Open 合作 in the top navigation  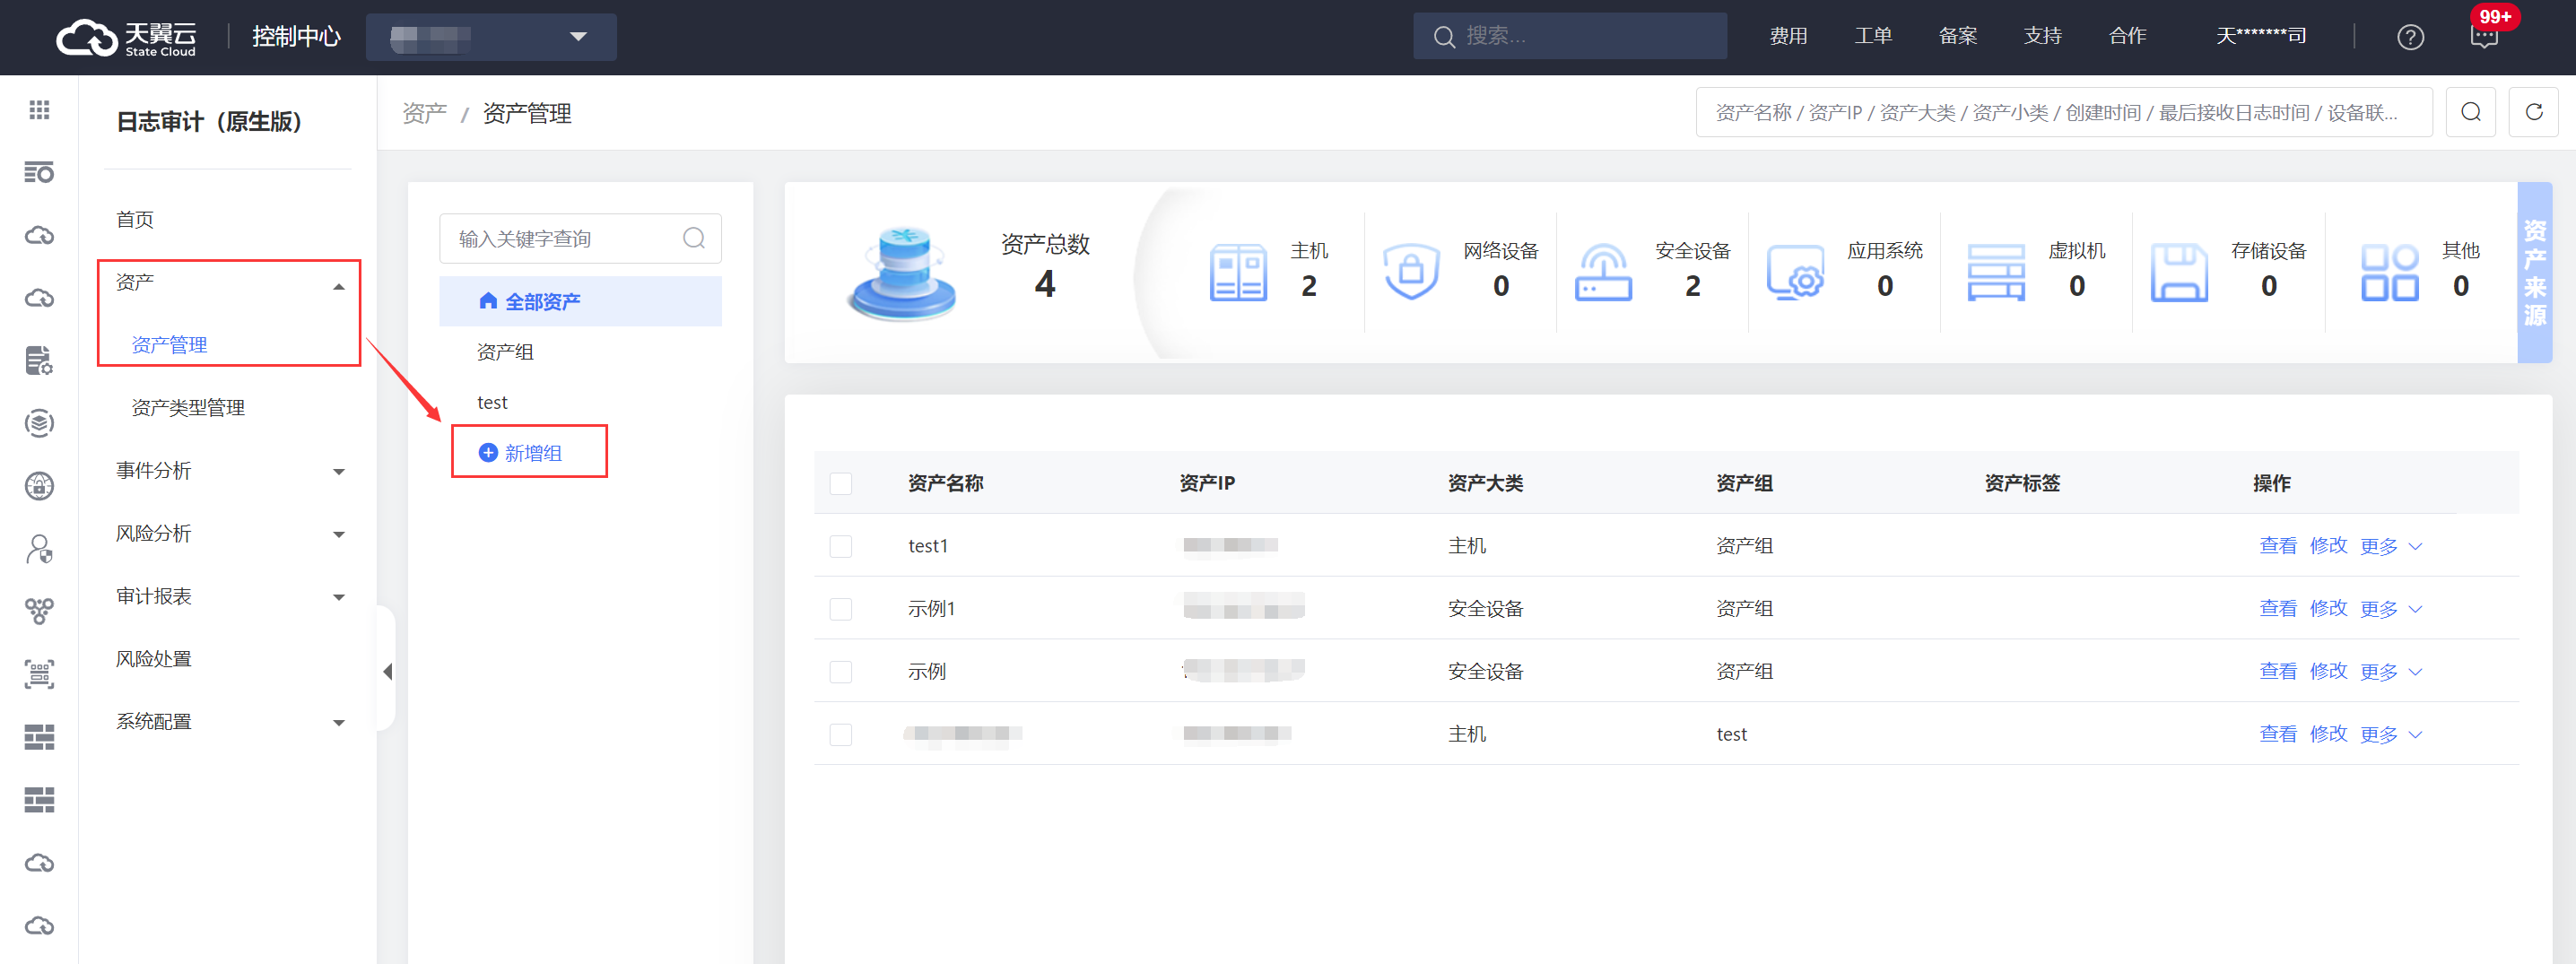click(2127, 36)
